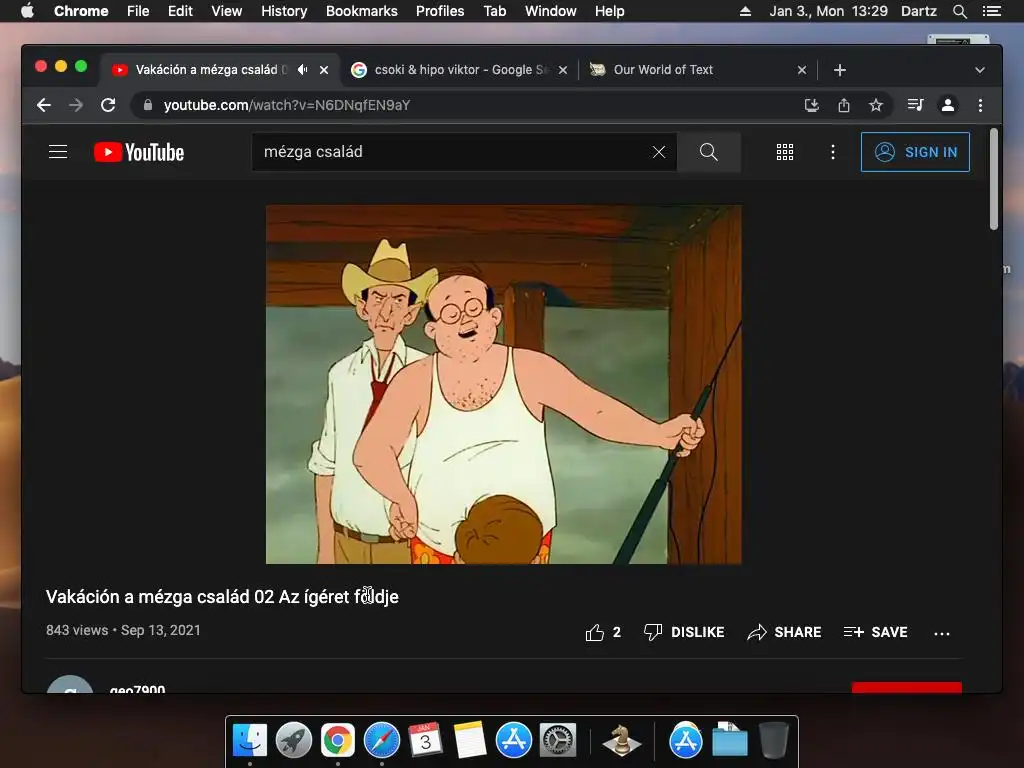Open Control Center list icon in the menu bar
The width and height of the screenshot is (1024, 768).
(991, 11)
